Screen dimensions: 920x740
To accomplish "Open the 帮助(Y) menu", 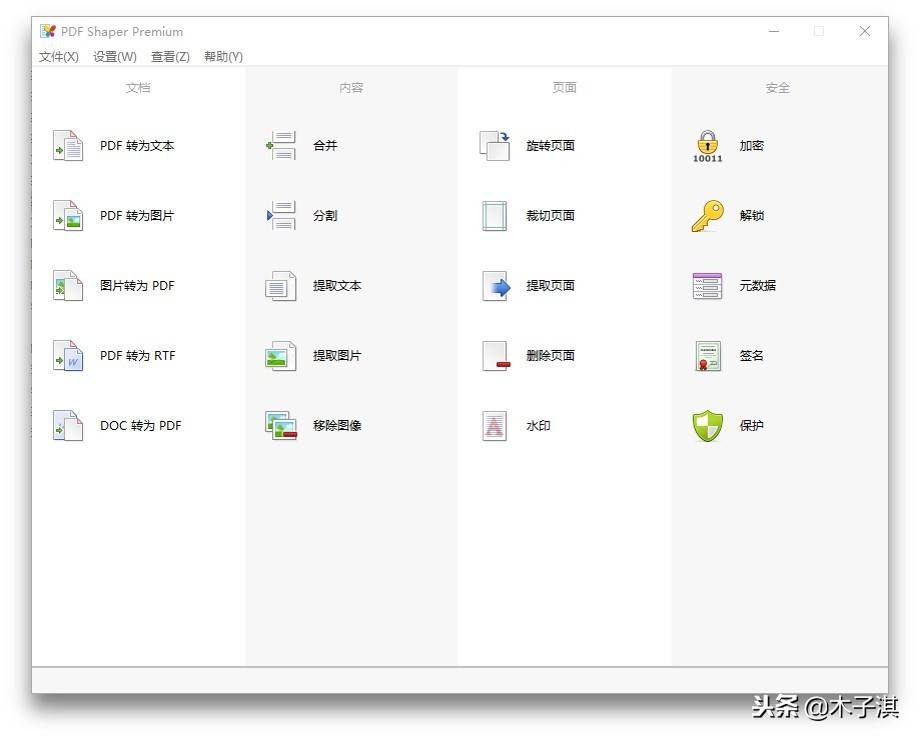I will 223,57.
